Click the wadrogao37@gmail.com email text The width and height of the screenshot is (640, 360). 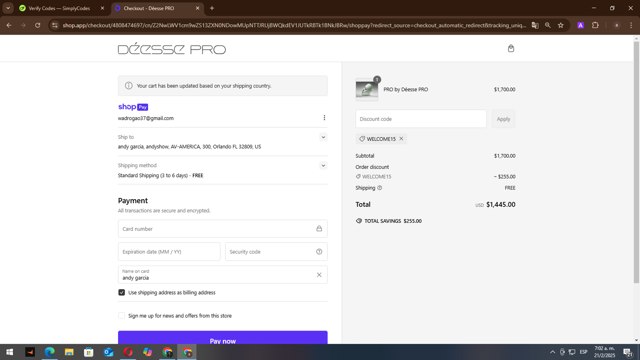[146, 118]
